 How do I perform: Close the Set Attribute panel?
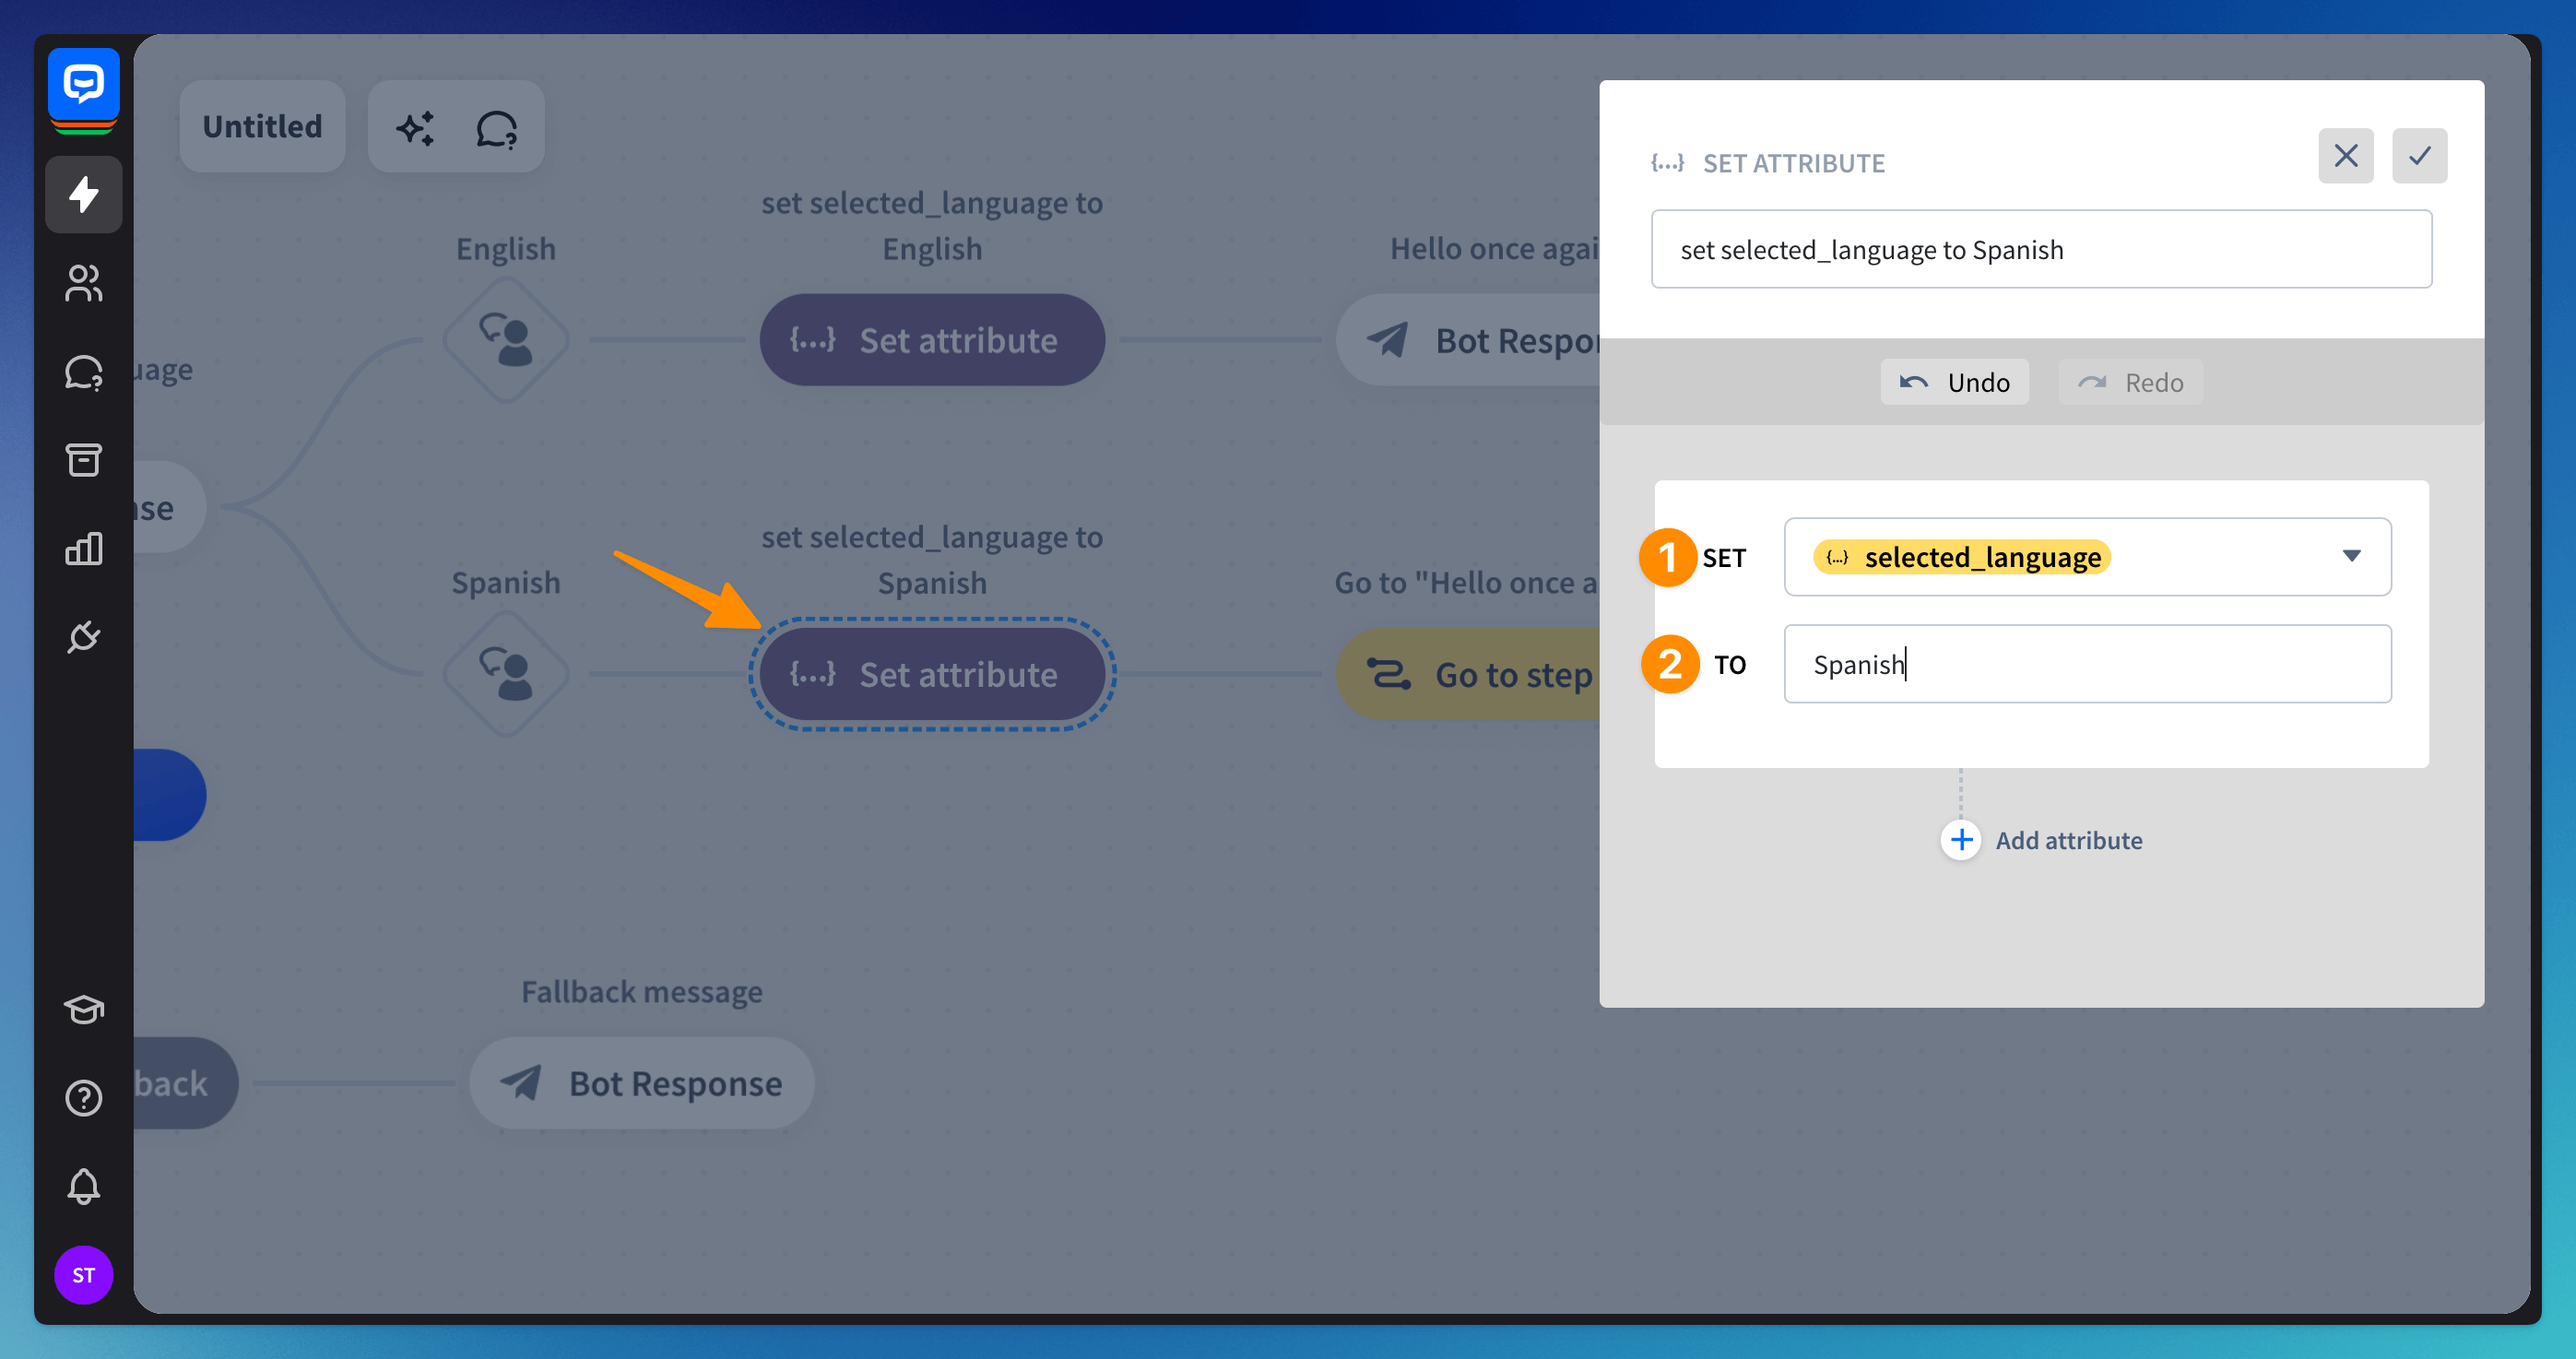coord(2345,156)
